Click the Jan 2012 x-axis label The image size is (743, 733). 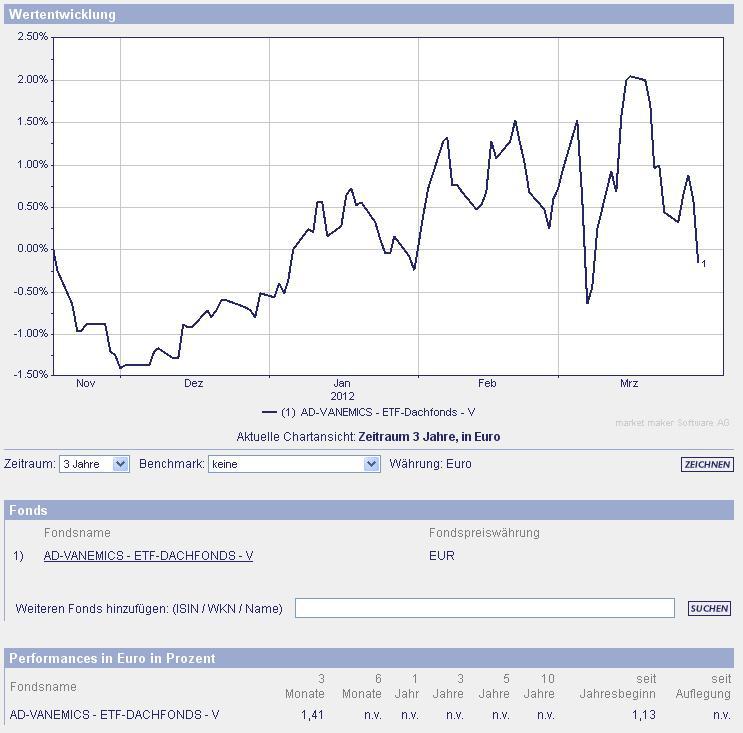342,389
